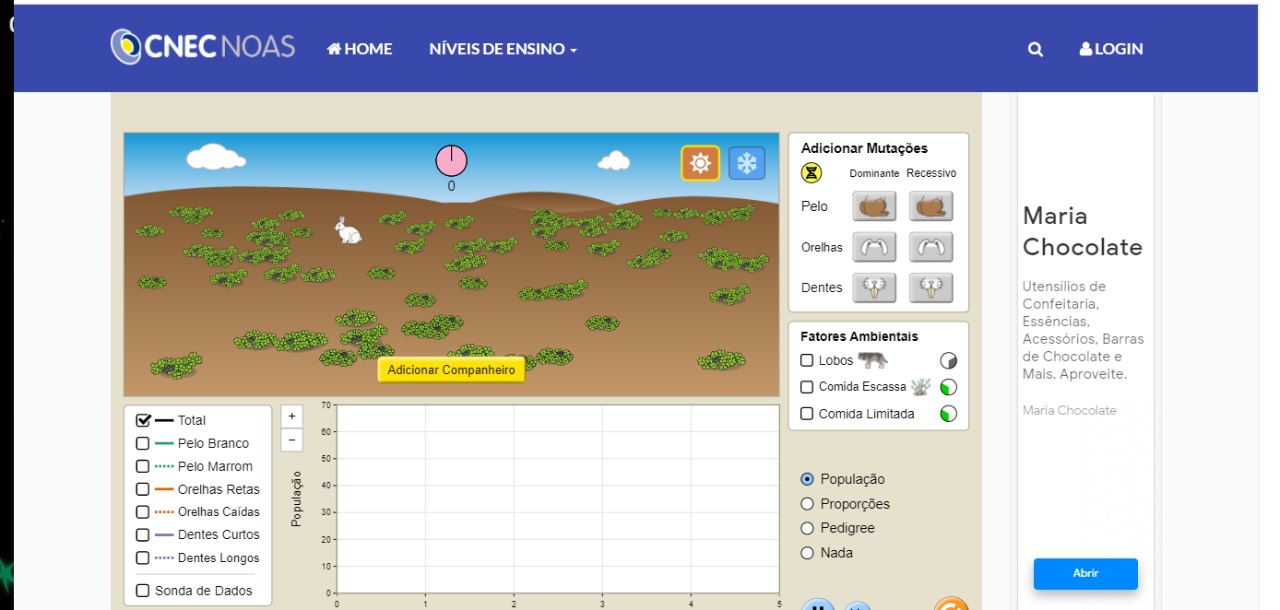This screenshot has width=1280, height=610.
Task: Enable the Comida Escassa checkbox
Action: pos(807,387)
